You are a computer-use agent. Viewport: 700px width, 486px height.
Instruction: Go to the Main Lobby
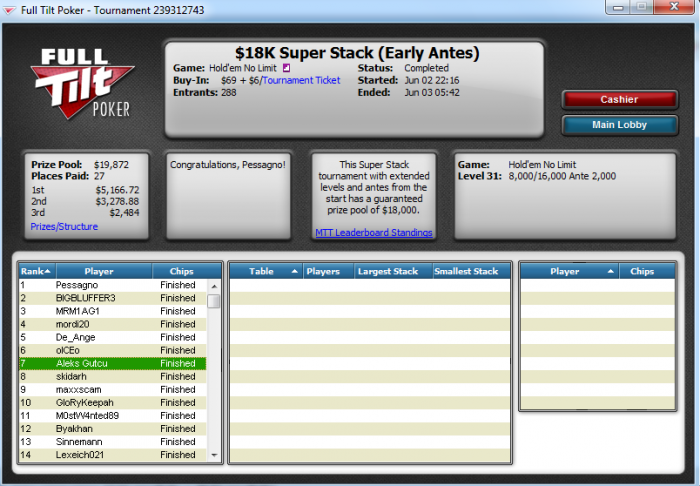point(620,125)
